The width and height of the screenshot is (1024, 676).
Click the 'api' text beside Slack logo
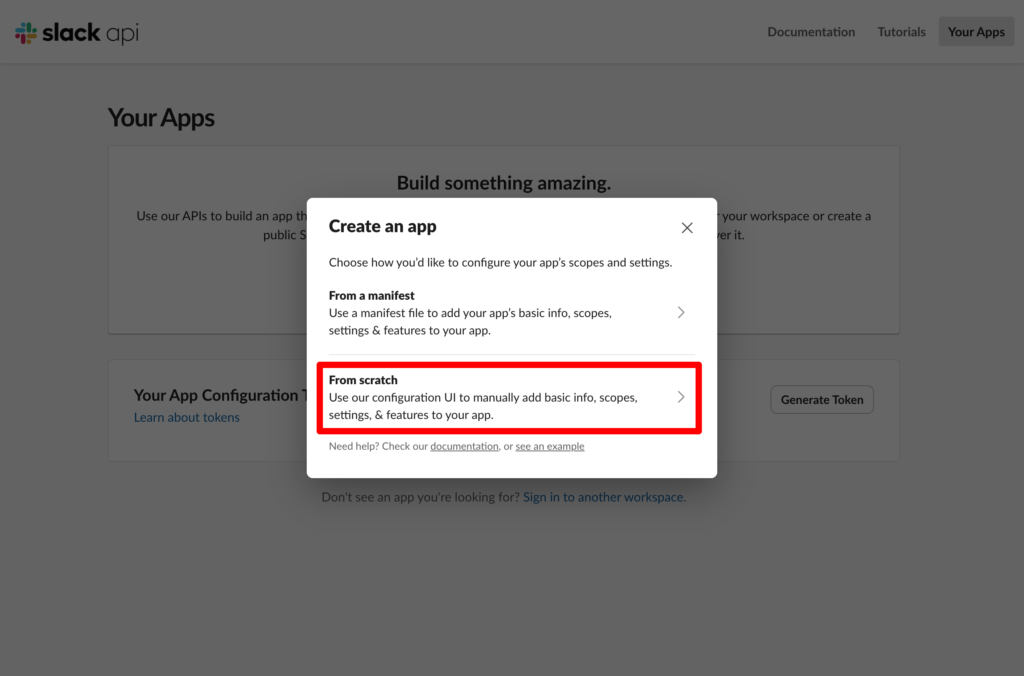coord(124,33)
